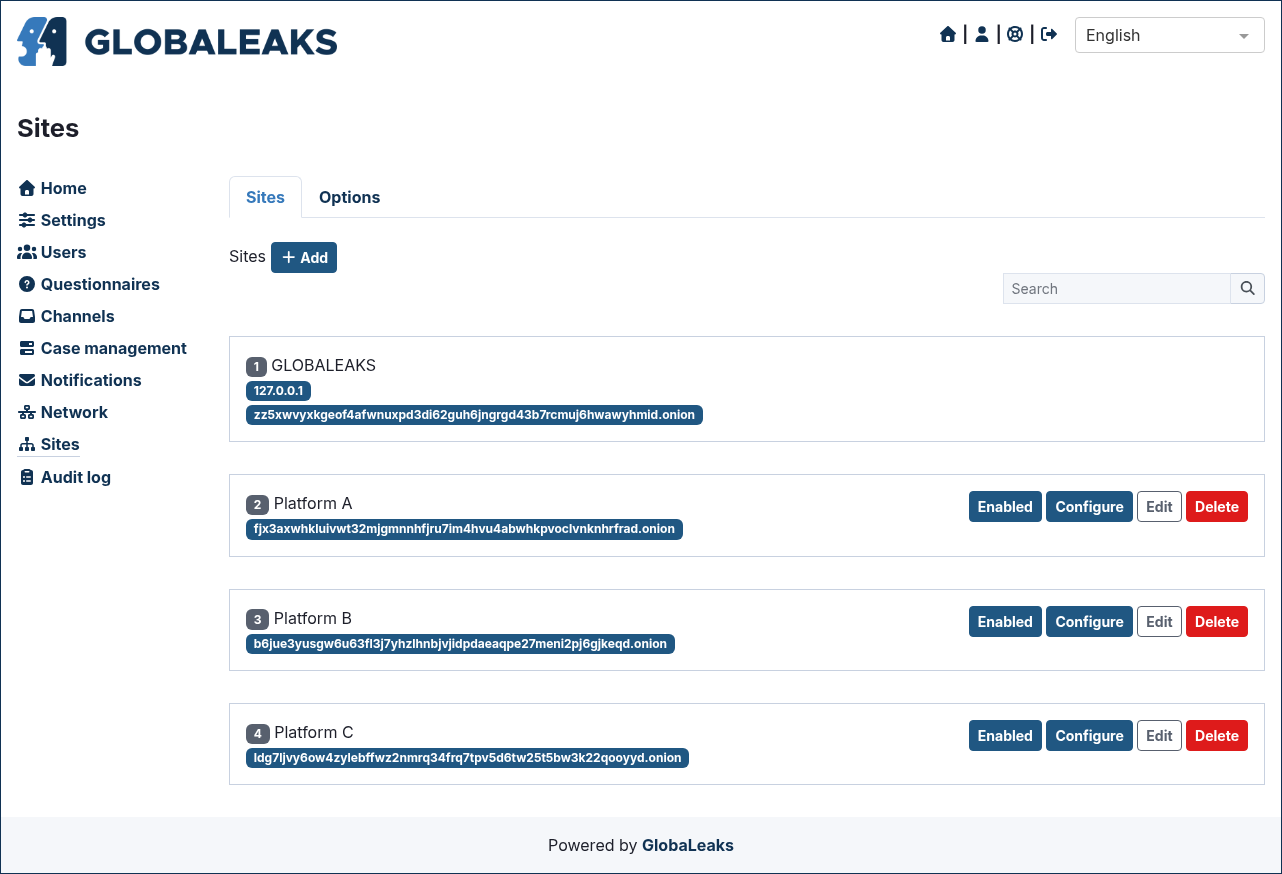The width and height of the screenshot is (1282, 874).
Task: Open the home icon in header
Action: coord(948,35)
